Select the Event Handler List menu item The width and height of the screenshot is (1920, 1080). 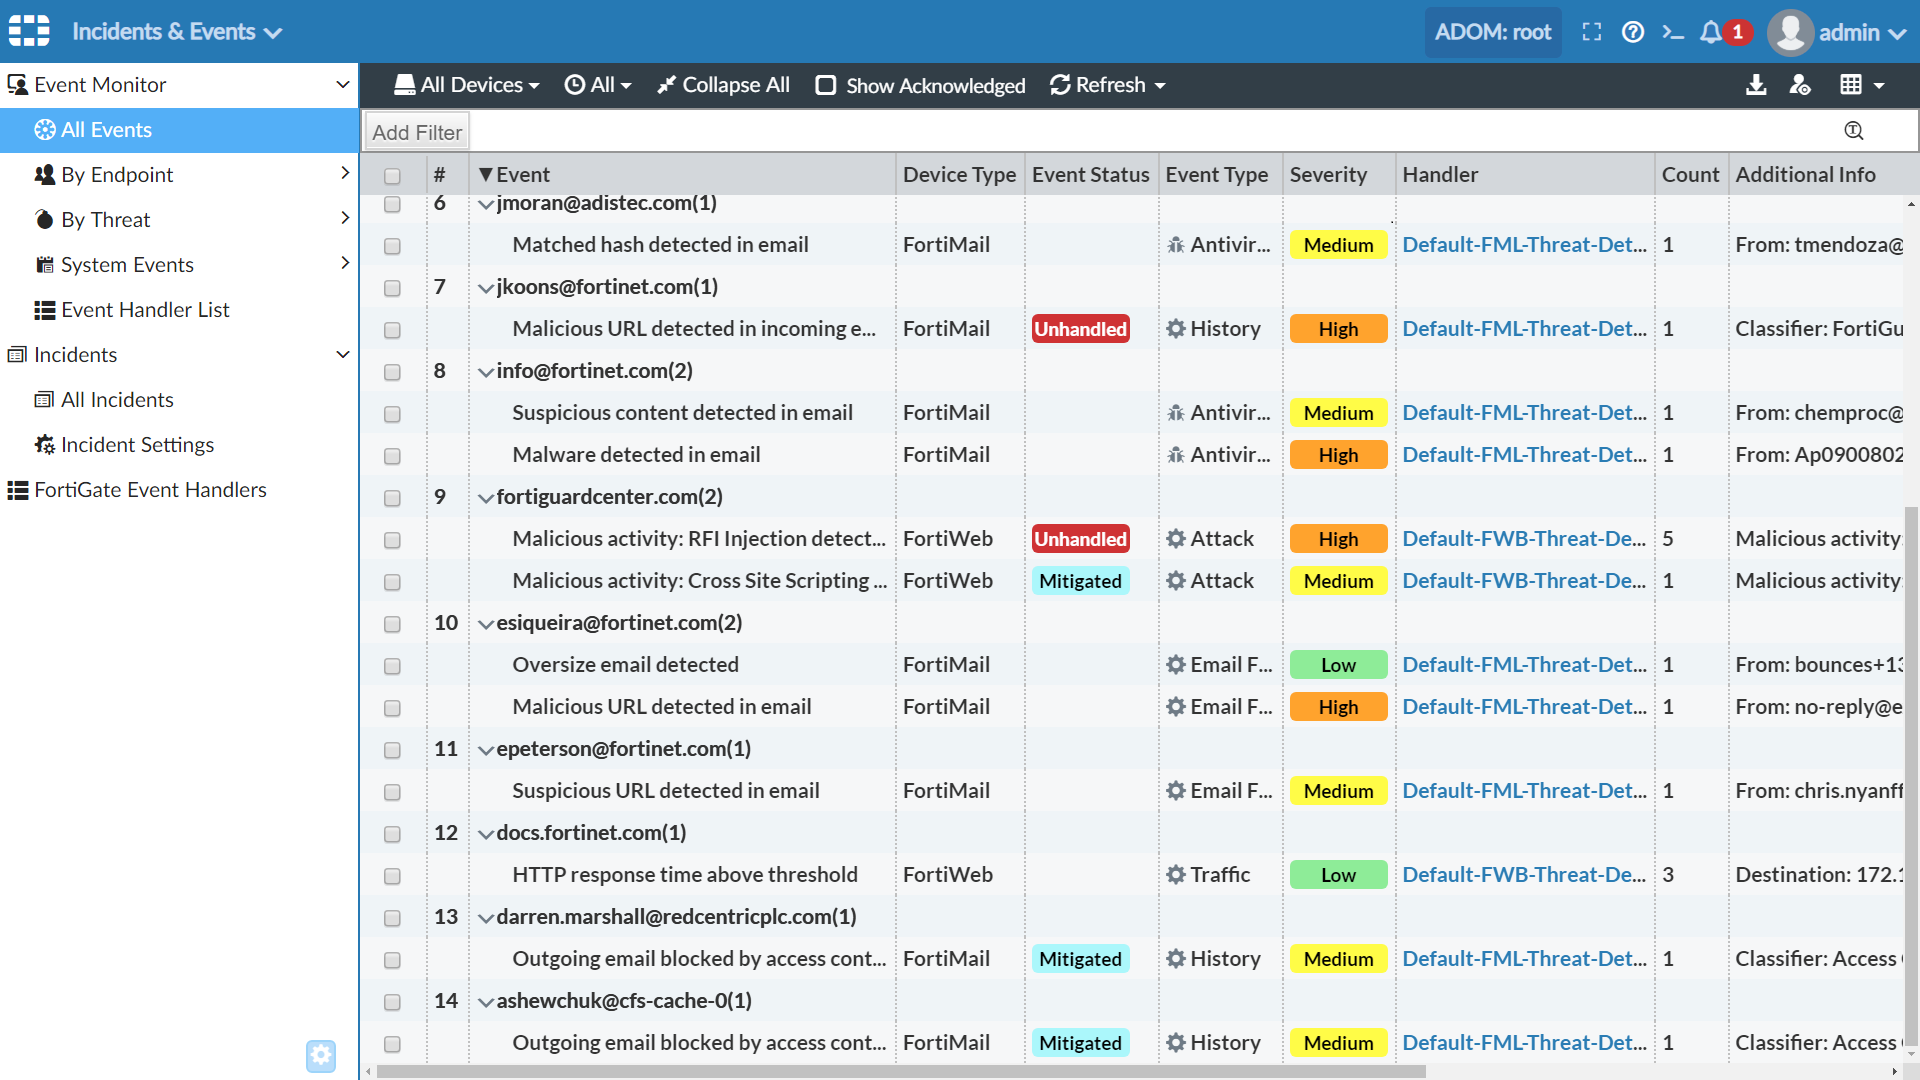coord(144,309)
